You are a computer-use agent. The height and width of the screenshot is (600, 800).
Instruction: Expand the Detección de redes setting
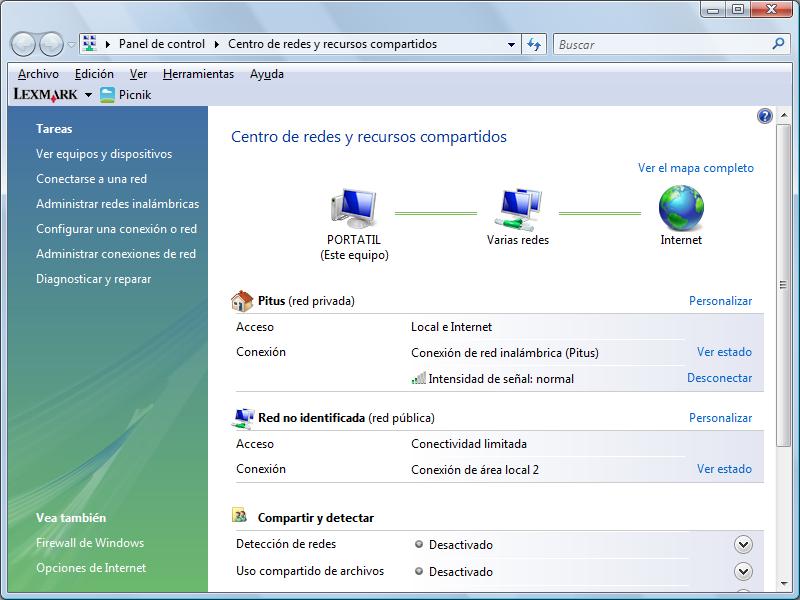pos(743,545)
